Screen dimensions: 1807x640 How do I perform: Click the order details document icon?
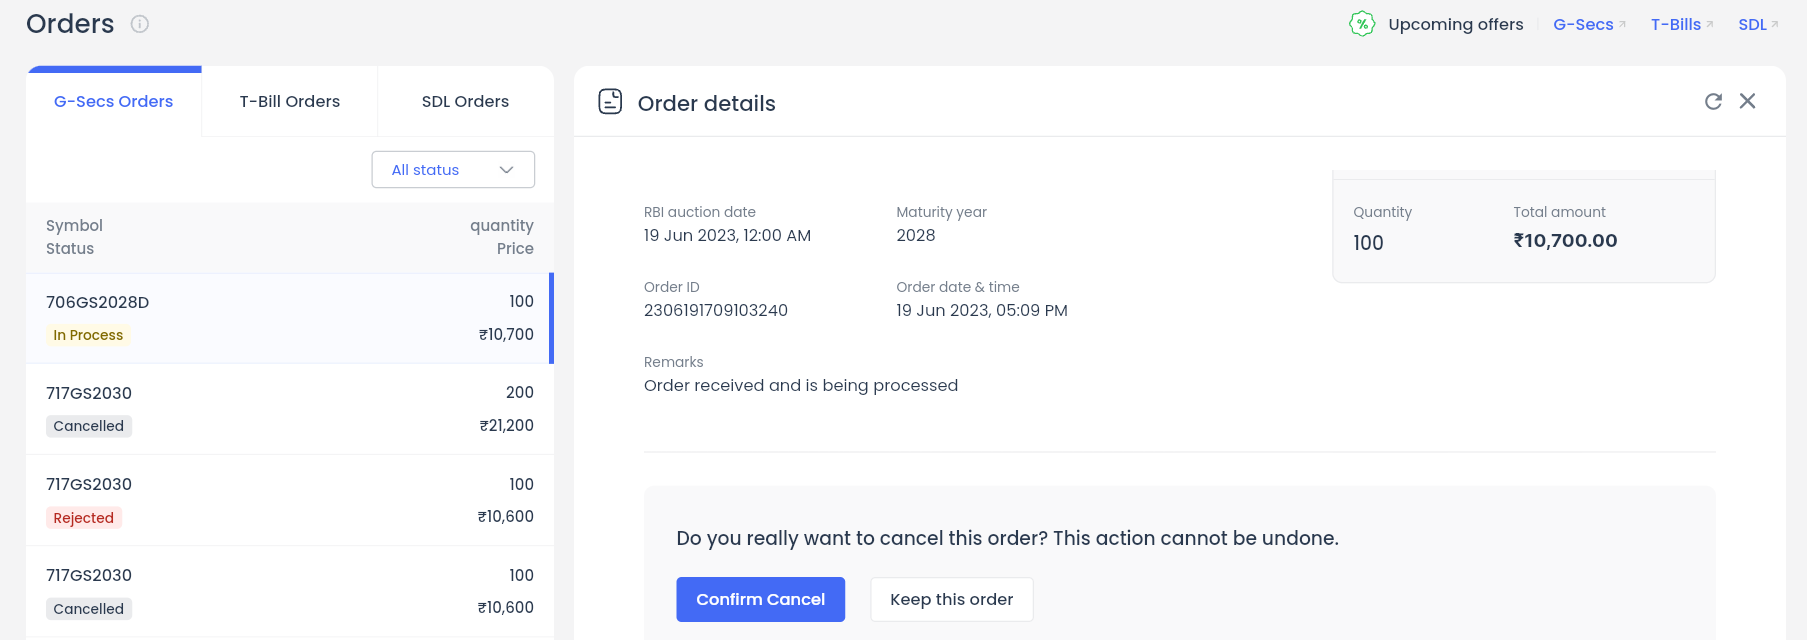(x=610, y=102)
